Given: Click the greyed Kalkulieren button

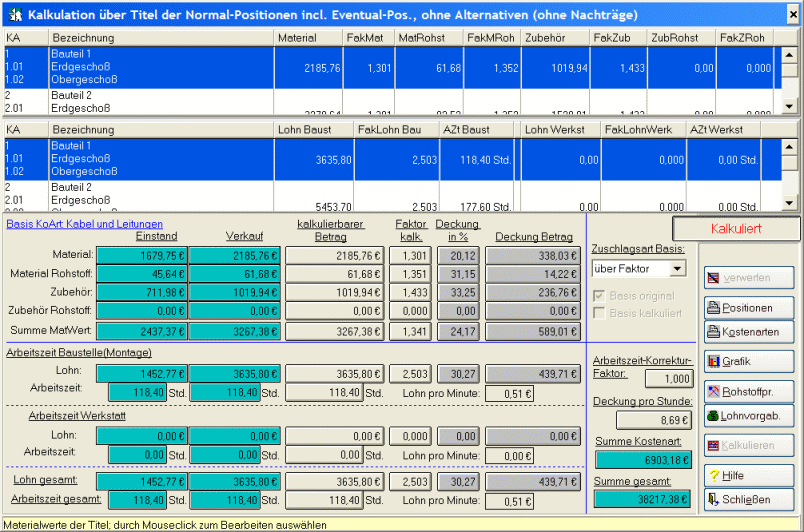Looking at the screenshot, I should 749,445.
